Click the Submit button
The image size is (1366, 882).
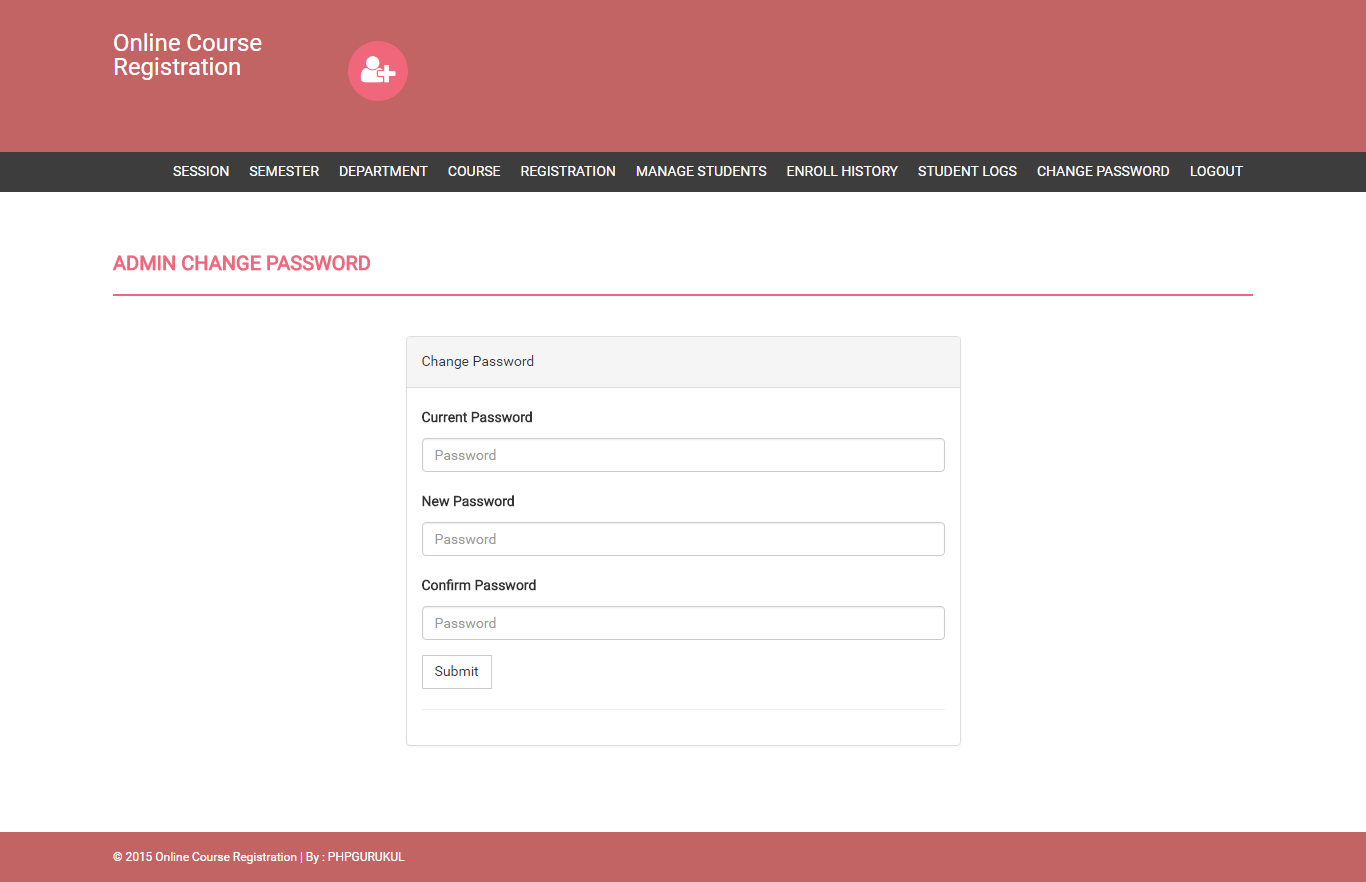pyautogui.click(x=456, y=671)
